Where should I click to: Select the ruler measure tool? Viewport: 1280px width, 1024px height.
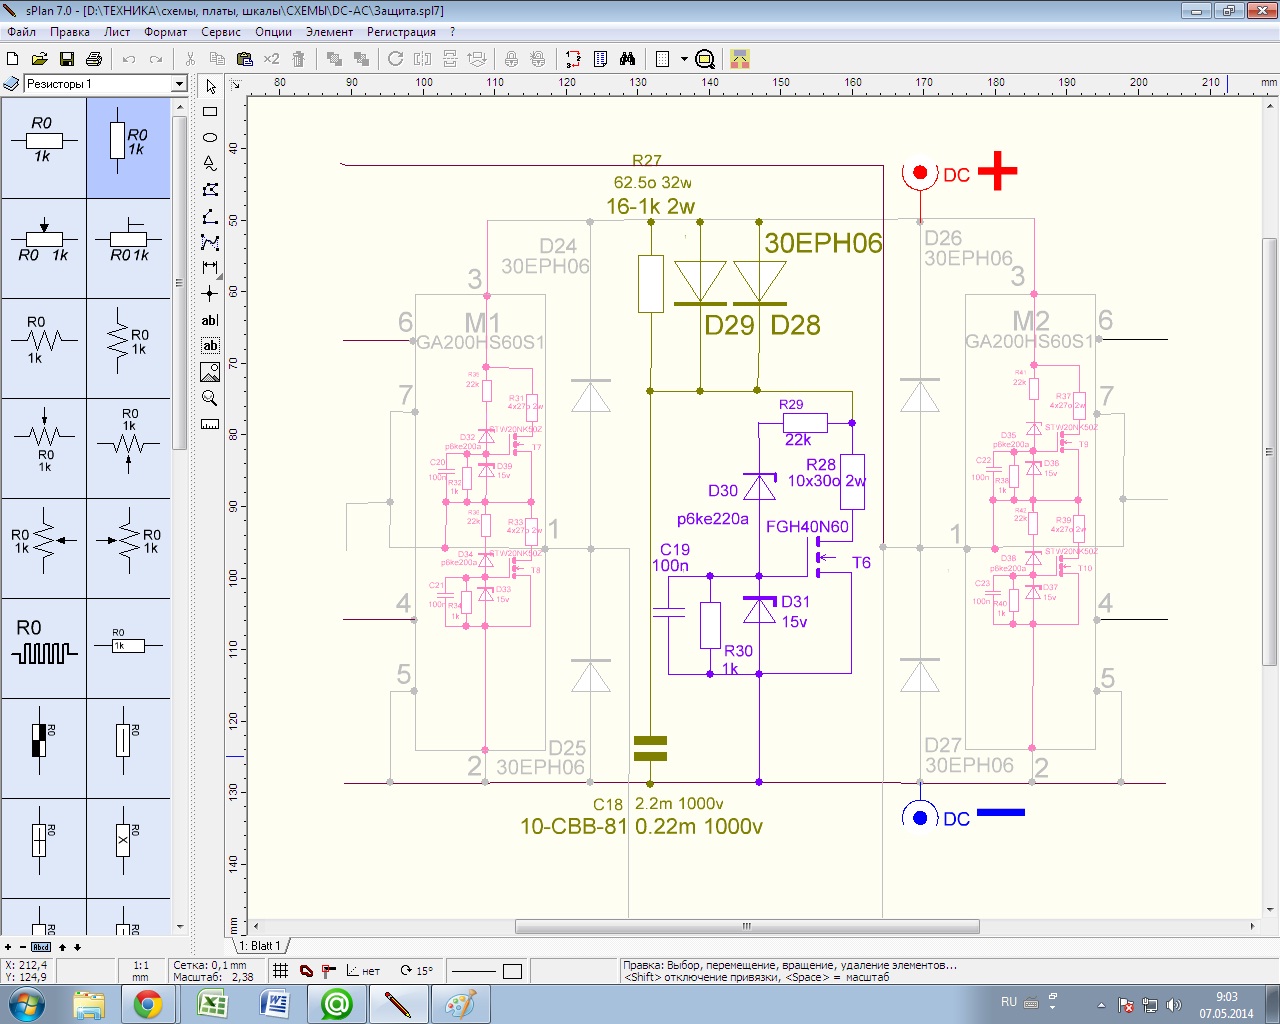click(210, 424)
